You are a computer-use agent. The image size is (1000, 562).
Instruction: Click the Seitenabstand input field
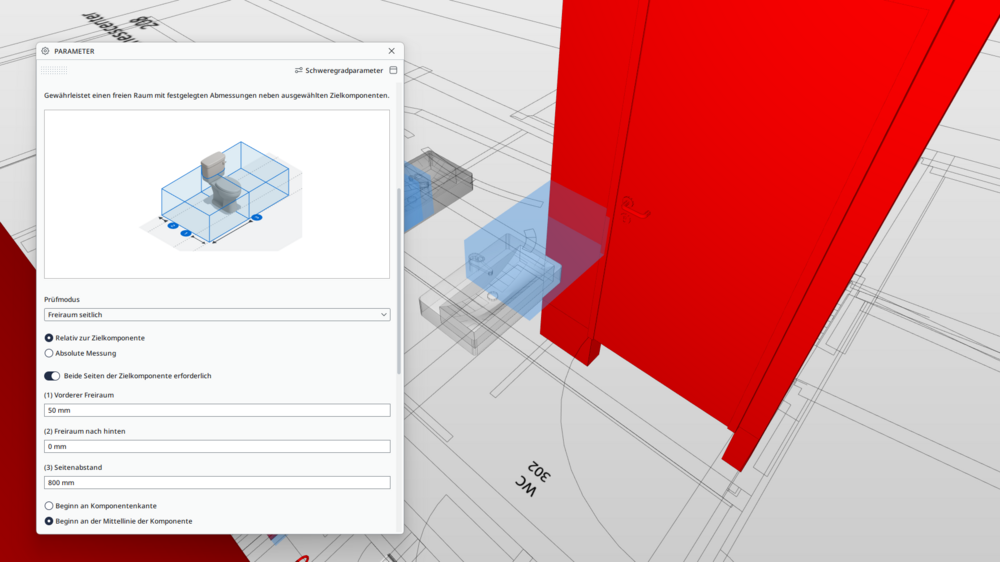click(x=217, y=483)
